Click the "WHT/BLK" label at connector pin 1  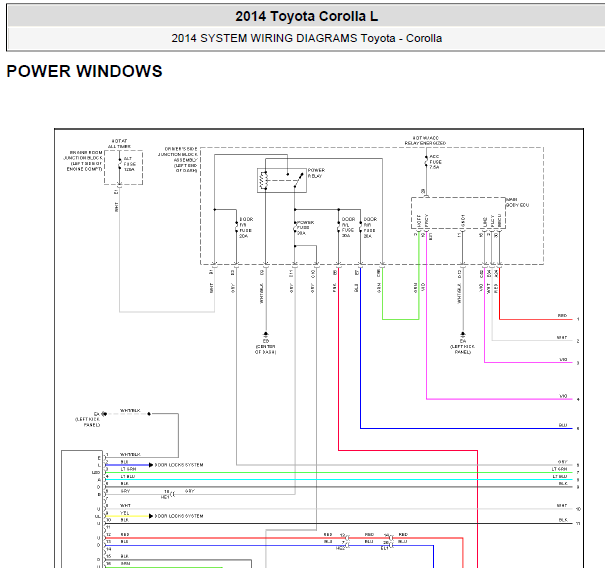coord(130,455)
